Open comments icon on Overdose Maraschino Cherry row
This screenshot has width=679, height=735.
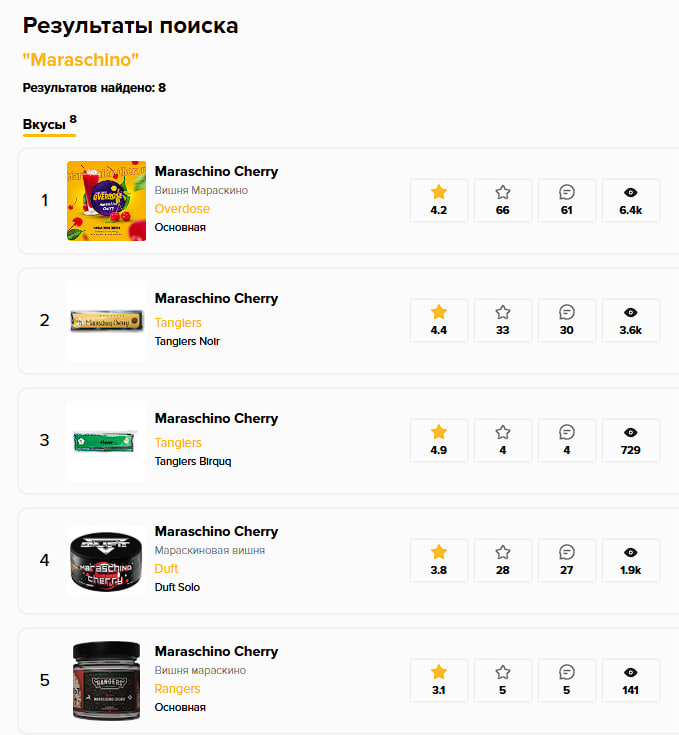click(567, 192)
